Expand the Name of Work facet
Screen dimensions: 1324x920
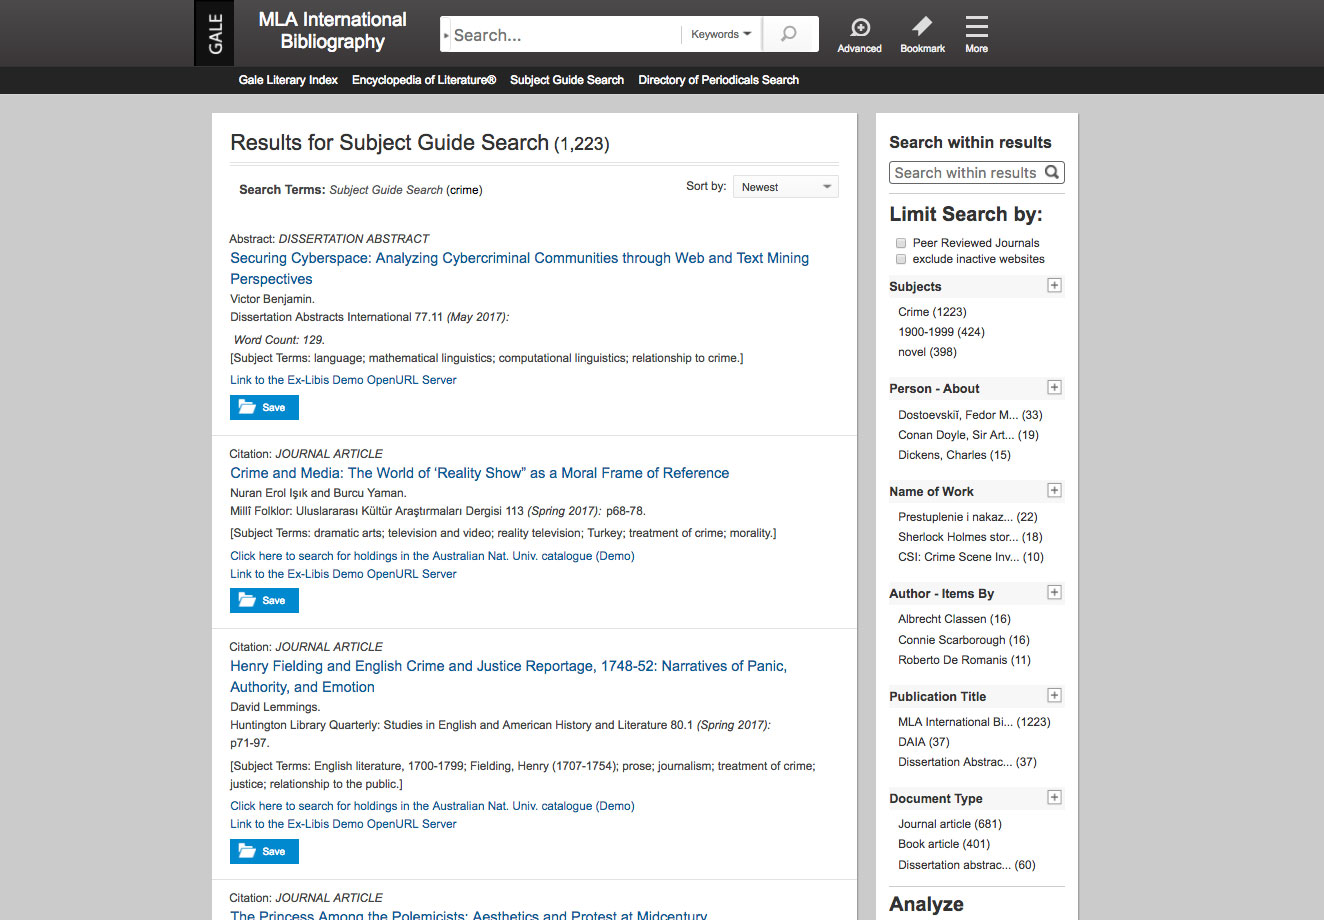tap(1054, 490)
